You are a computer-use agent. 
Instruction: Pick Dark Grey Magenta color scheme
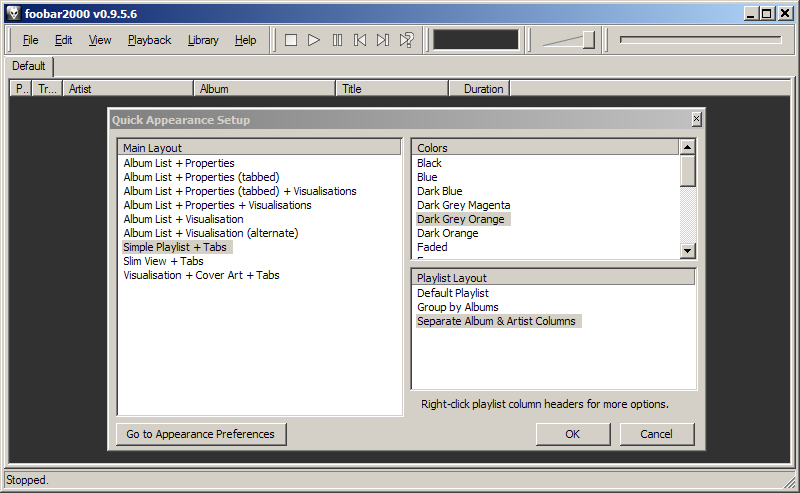click(463, 205)
